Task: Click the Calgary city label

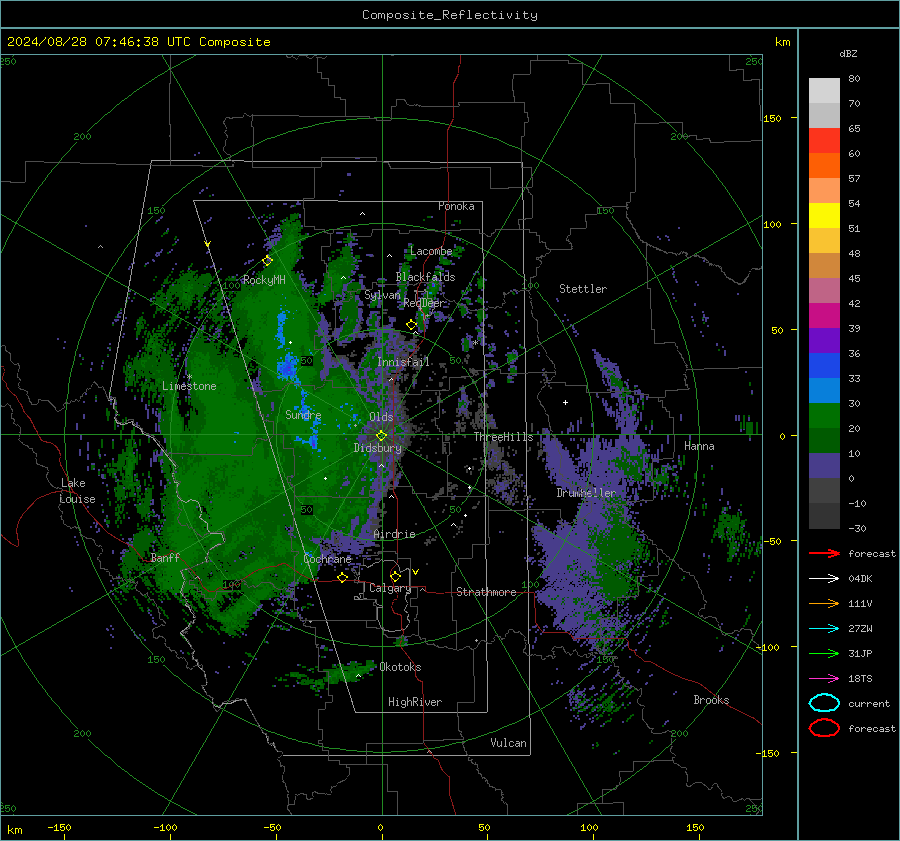Action: coord(390,588)
